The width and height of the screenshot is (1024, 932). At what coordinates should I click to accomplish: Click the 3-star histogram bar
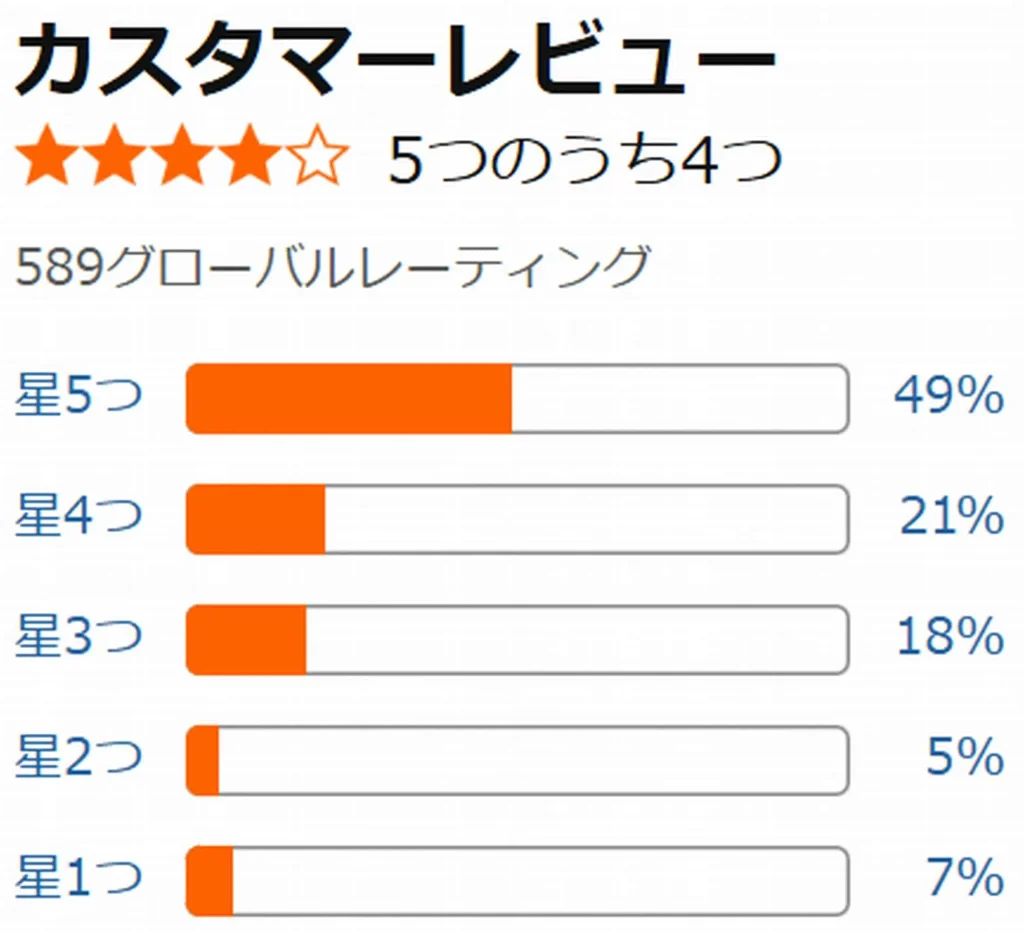[517, 640]
